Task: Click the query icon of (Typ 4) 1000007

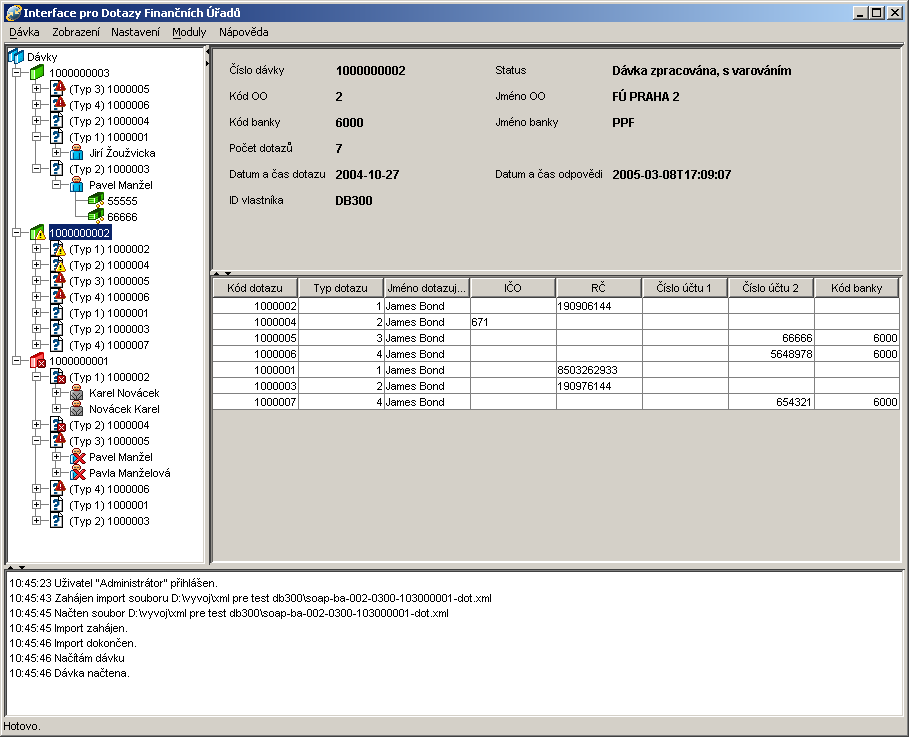Action: [56, 344]
